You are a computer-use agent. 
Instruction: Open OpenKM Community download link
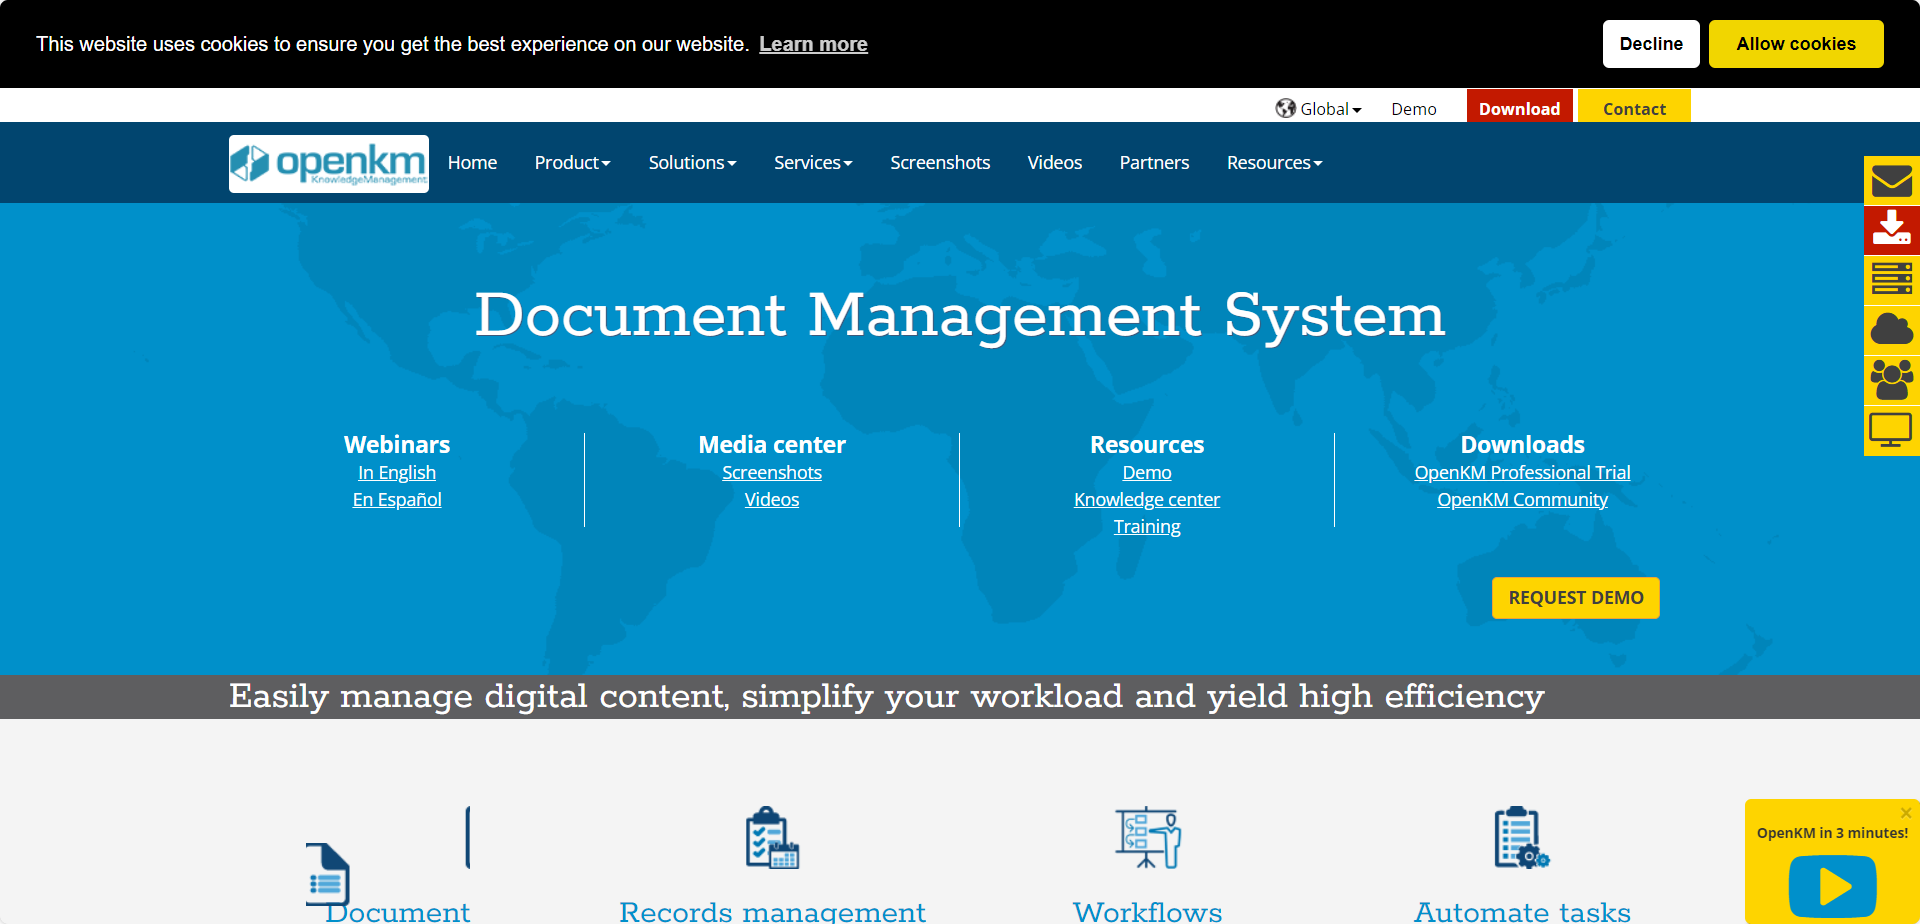[1522, 500]
